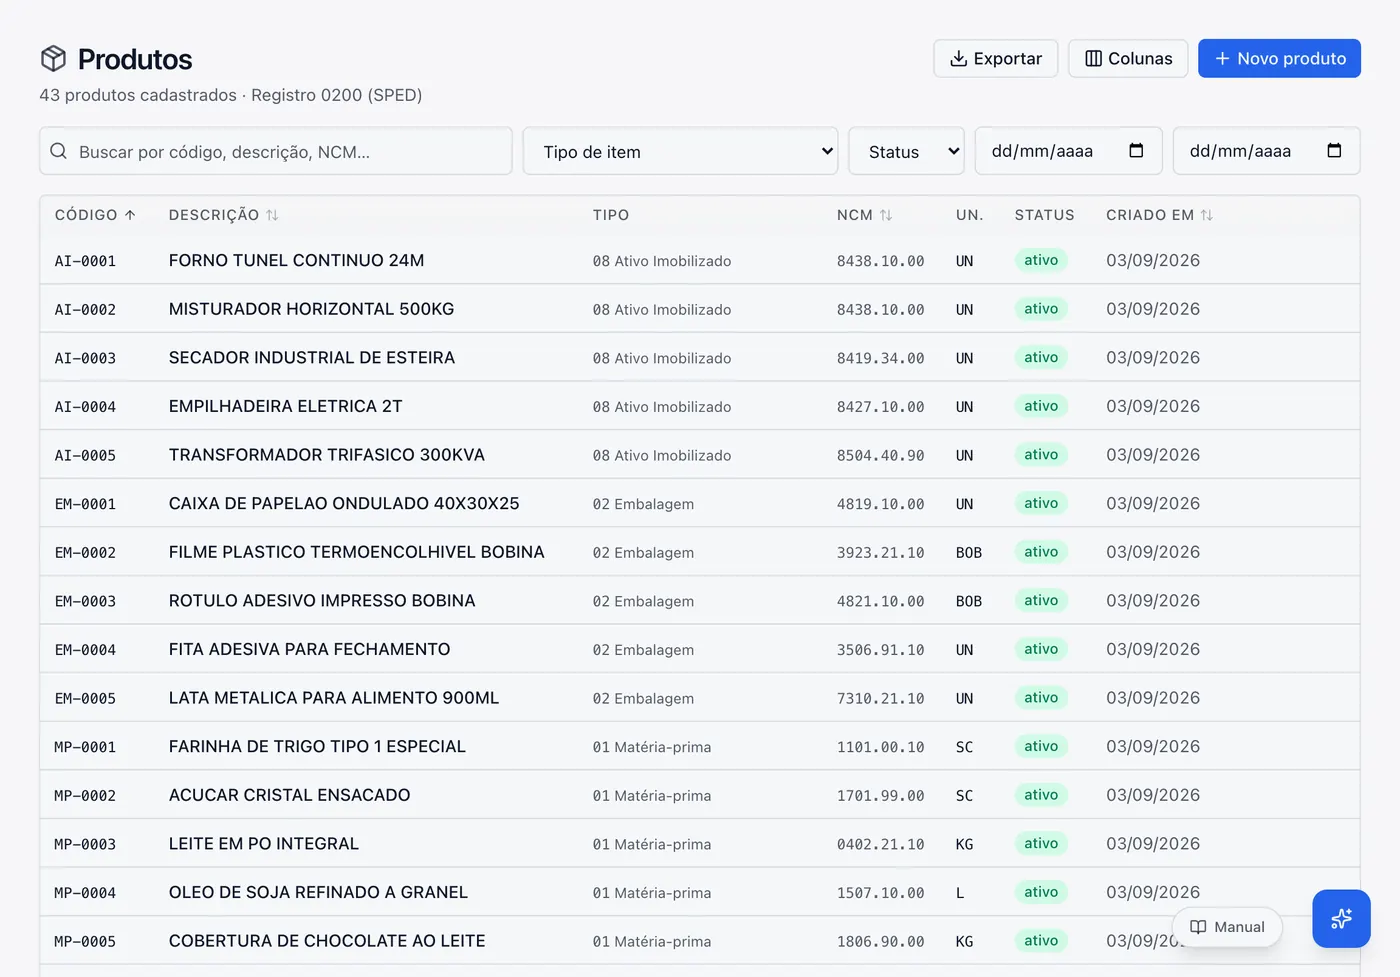Click FILME PLASTICO TERMOENCOLHIVEL BOBINA

(x=356, y=552)
